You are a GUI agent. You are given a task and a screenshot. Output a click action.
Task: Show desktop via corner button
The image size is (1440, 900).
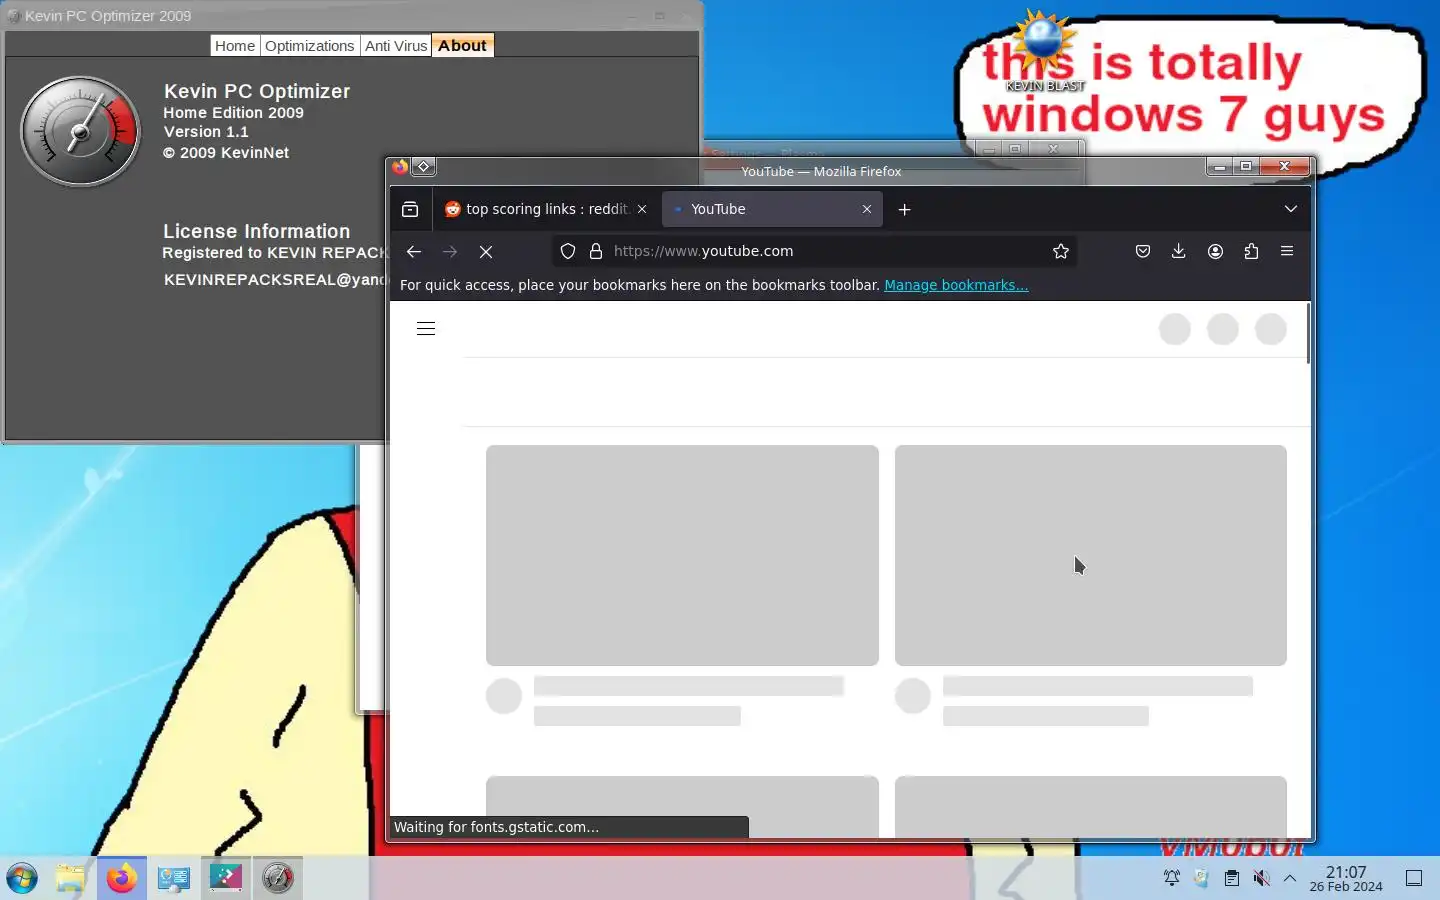(1414, 878)
